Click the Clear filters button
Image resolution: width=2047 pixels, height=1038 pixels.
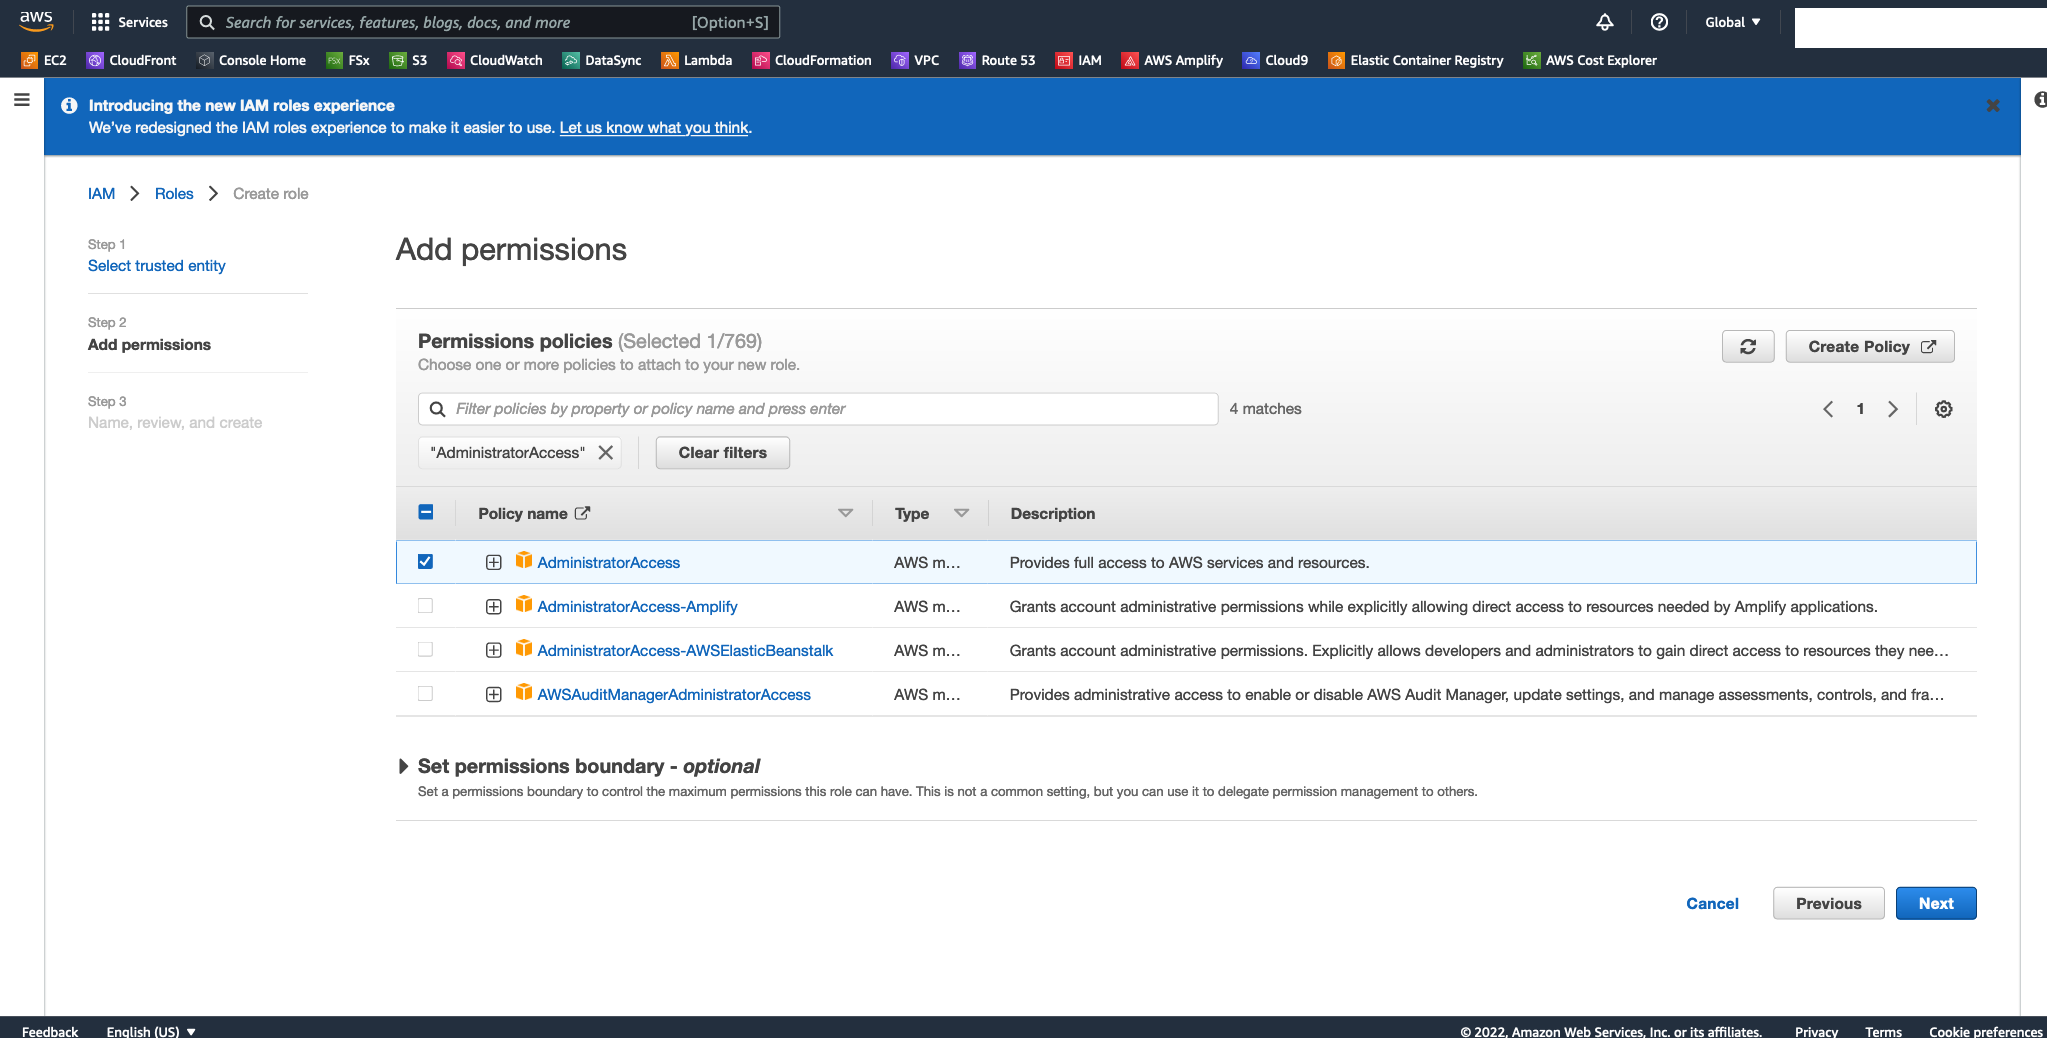723,453
